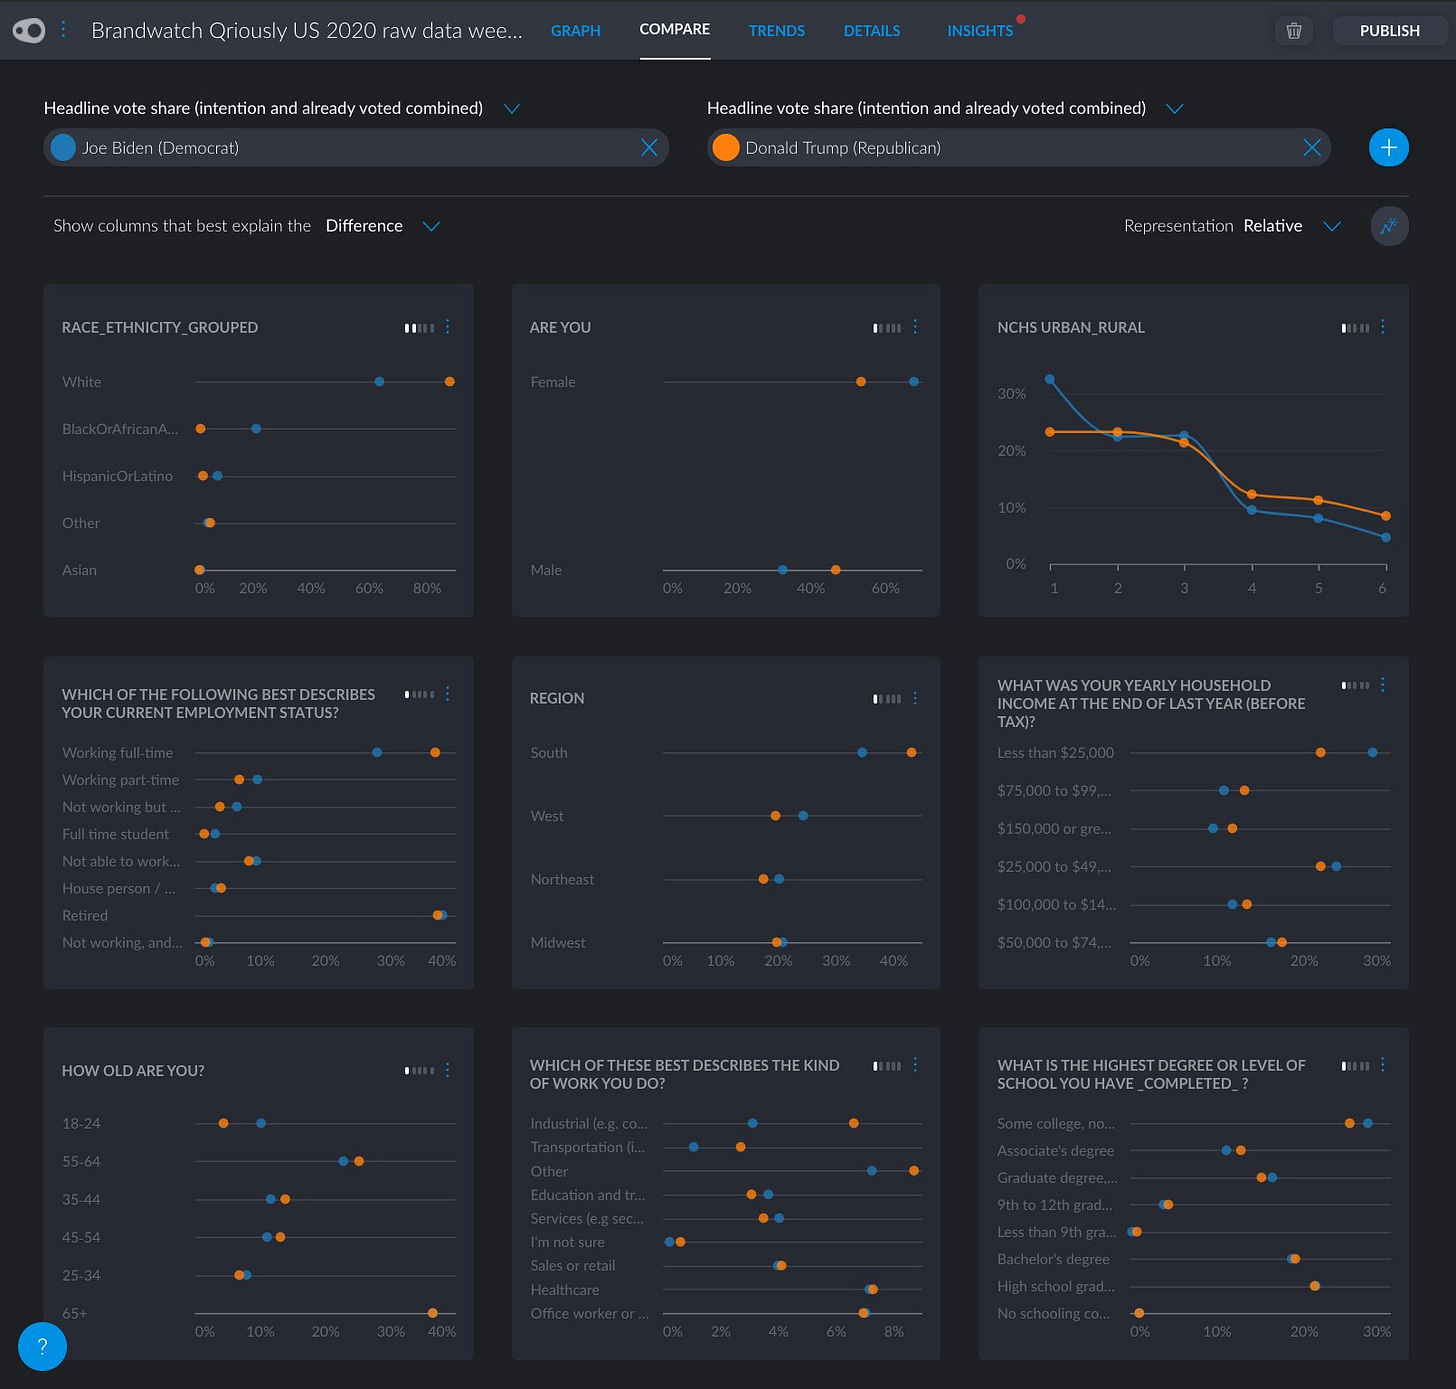1456x1389 pixels.
Task: Click the 'Bachelor's degree' label
Action: click(x=1053, y=1260)
